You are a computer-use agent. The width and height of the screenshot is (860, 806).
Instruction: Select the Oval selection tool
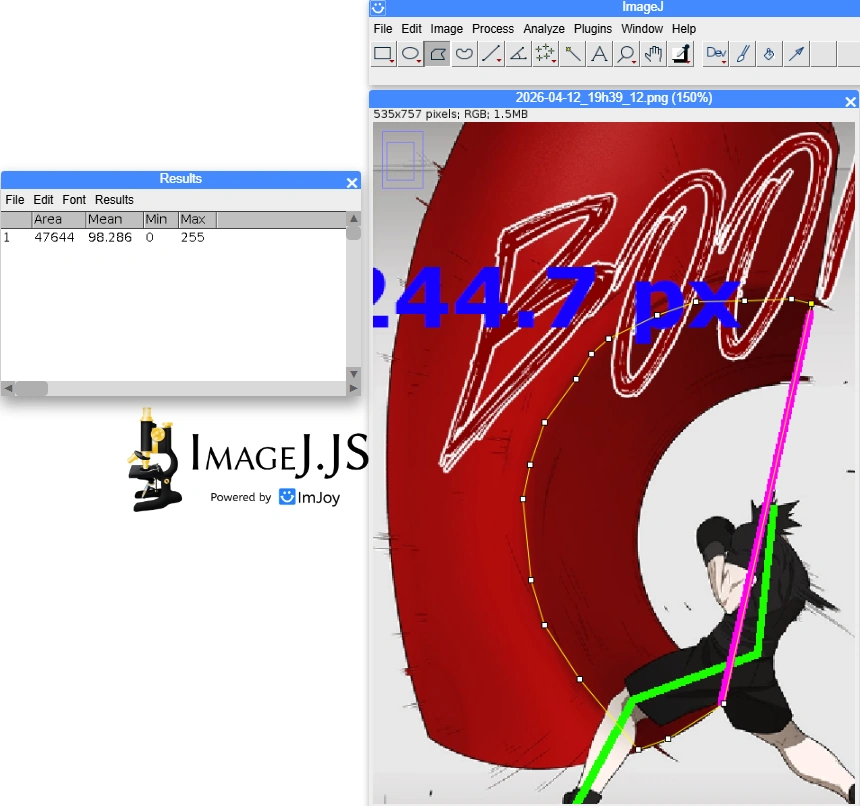(410, 54)
